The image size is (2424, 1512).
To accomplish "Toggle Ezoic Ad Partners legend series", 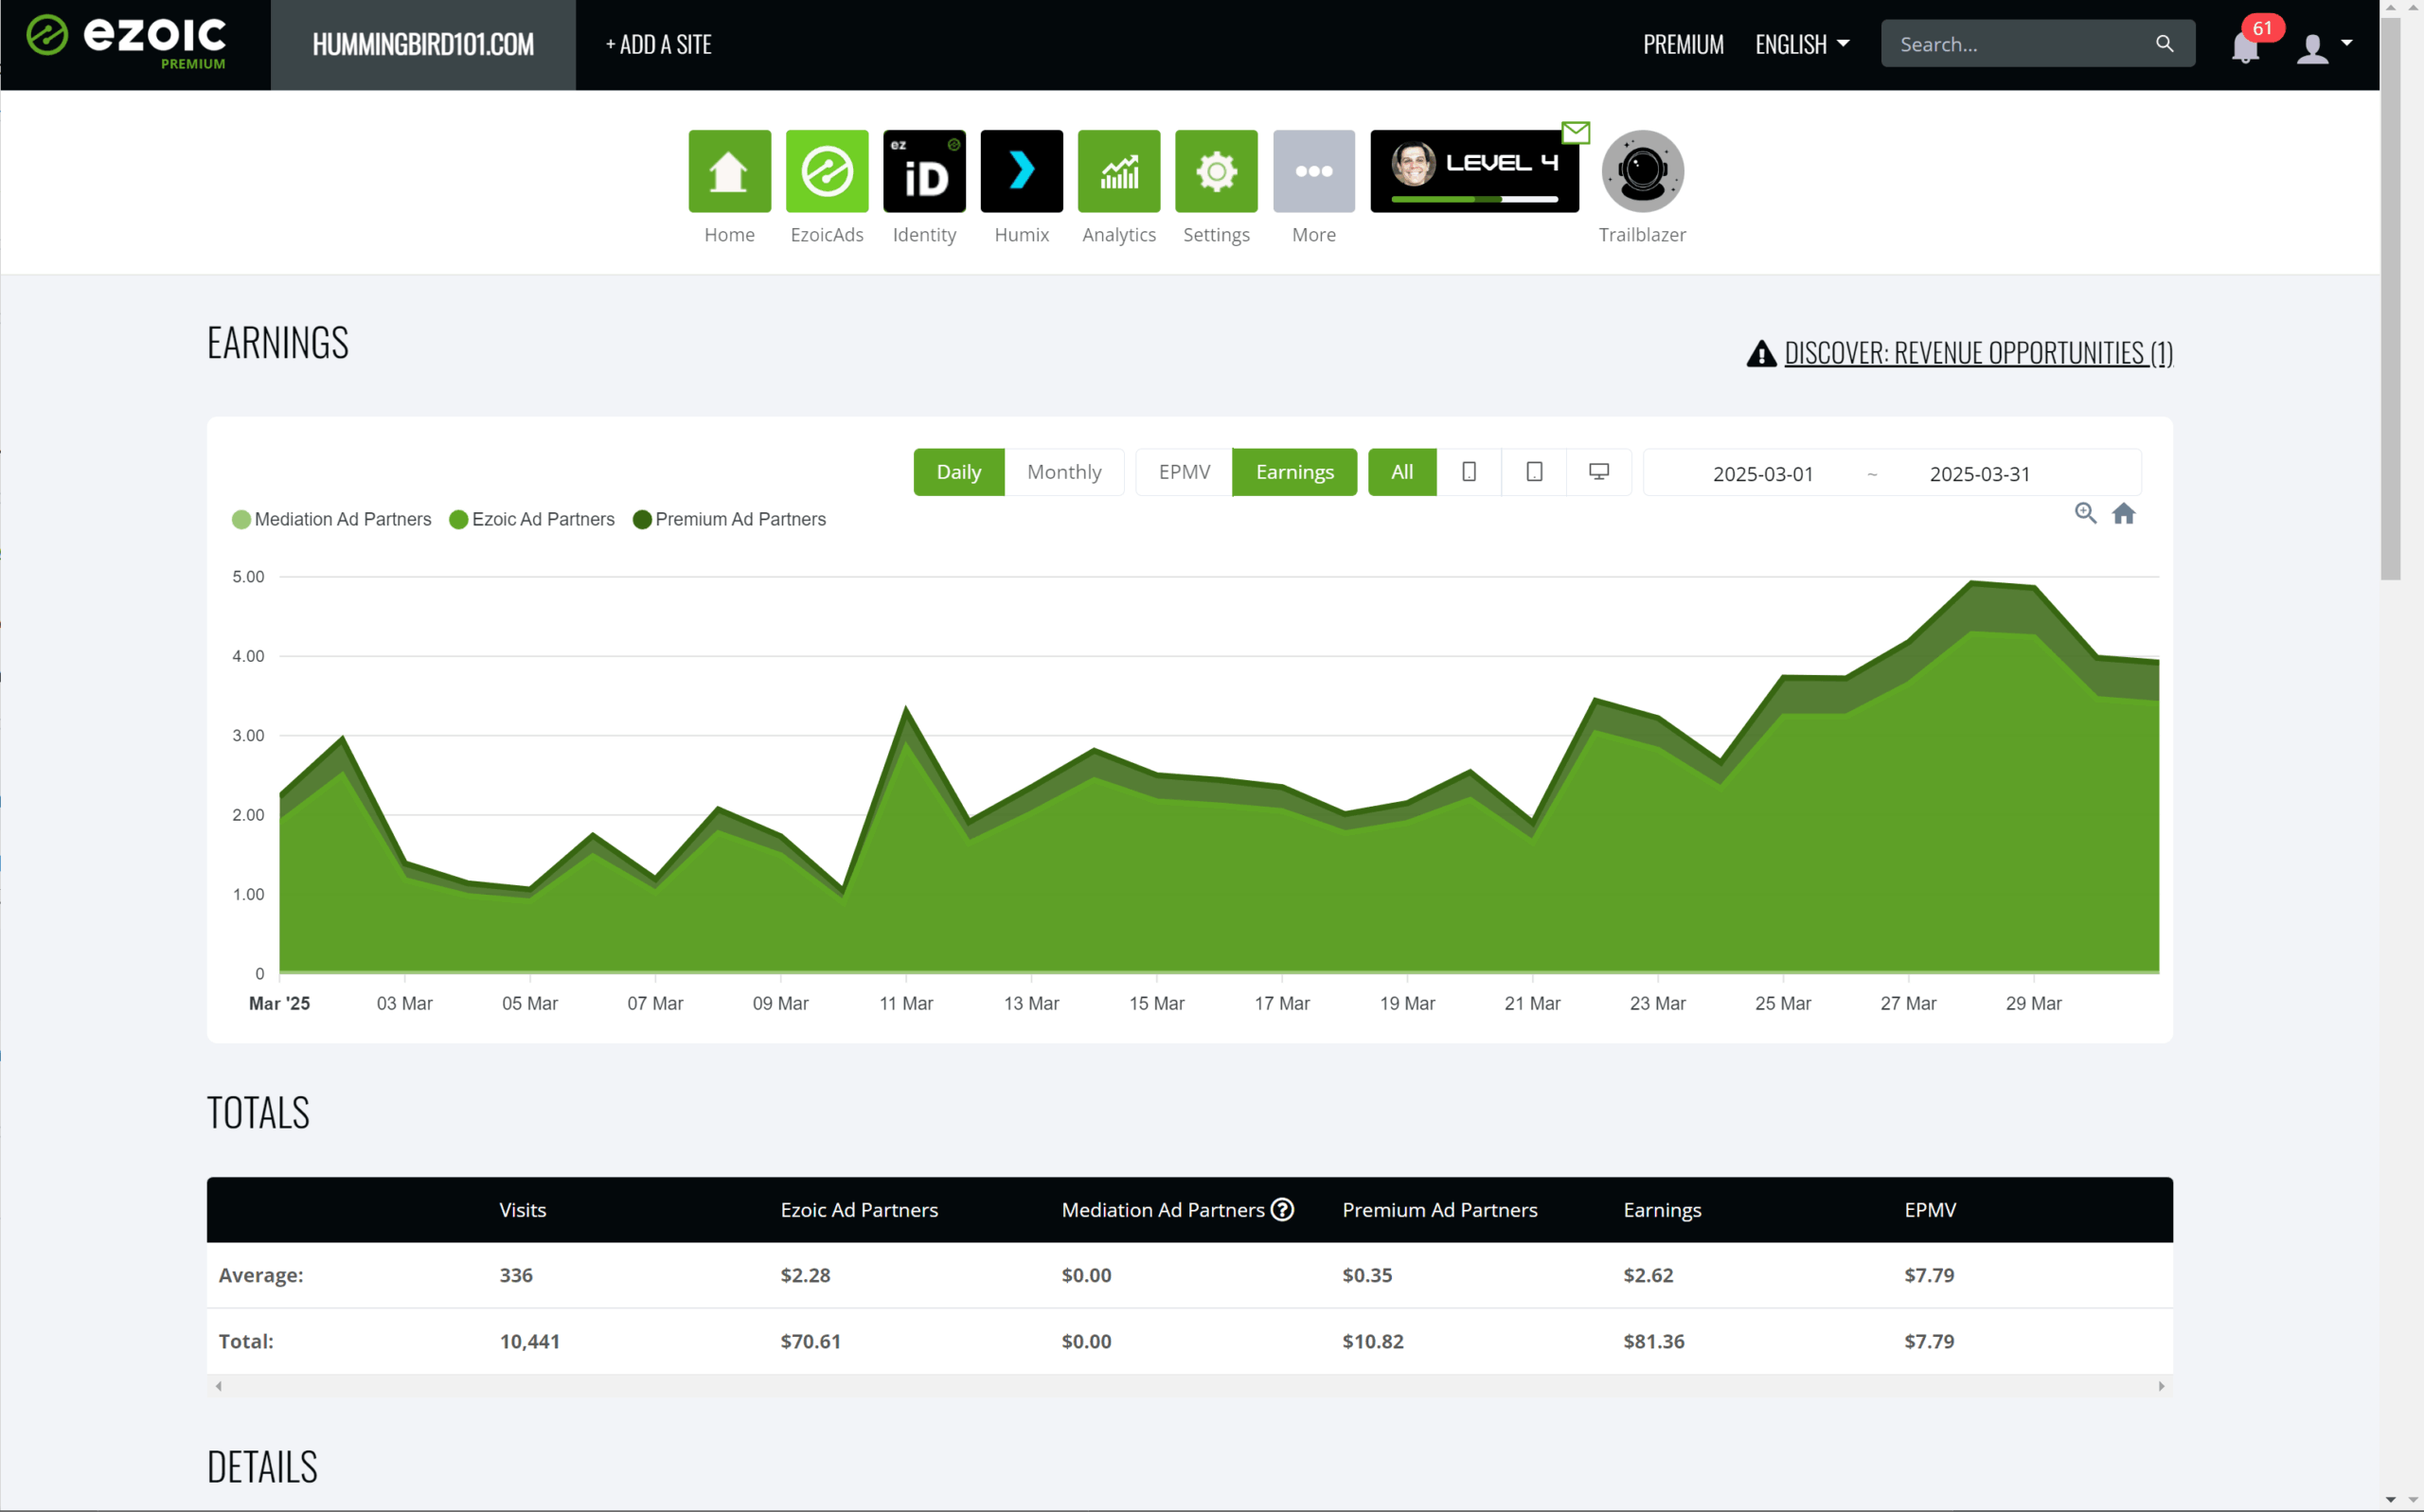I will coord(532,519).
